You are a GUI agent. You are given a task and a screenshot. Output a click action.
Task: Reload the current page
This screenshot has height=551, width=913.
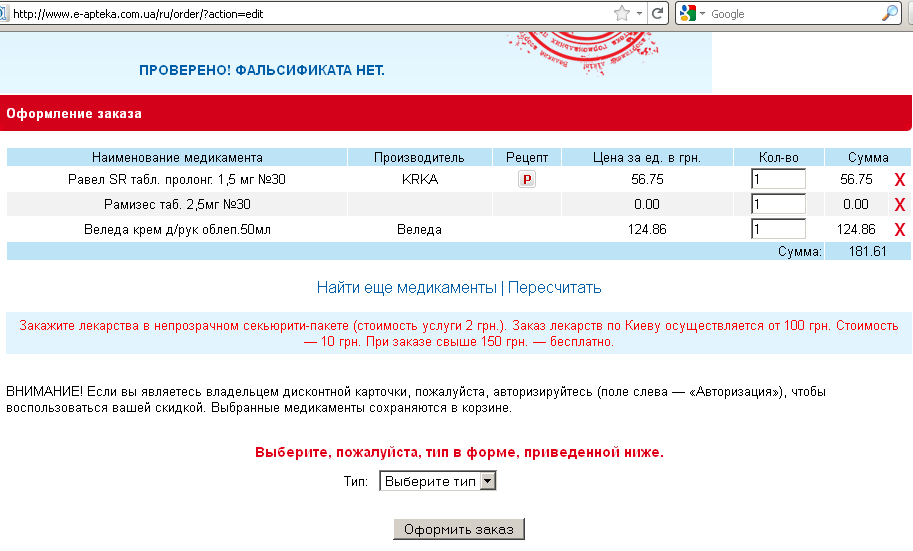point(658,14)
